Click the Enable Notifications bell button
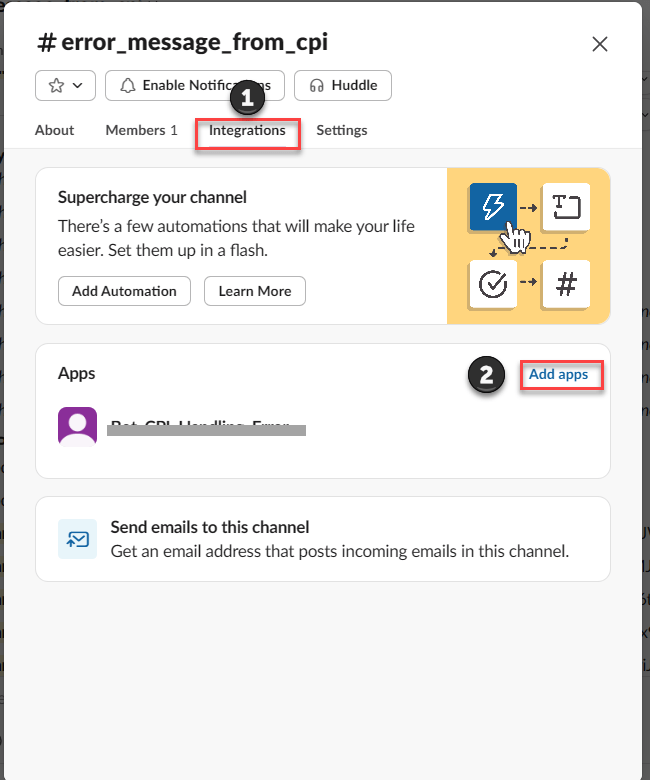 tap(194, 86)
